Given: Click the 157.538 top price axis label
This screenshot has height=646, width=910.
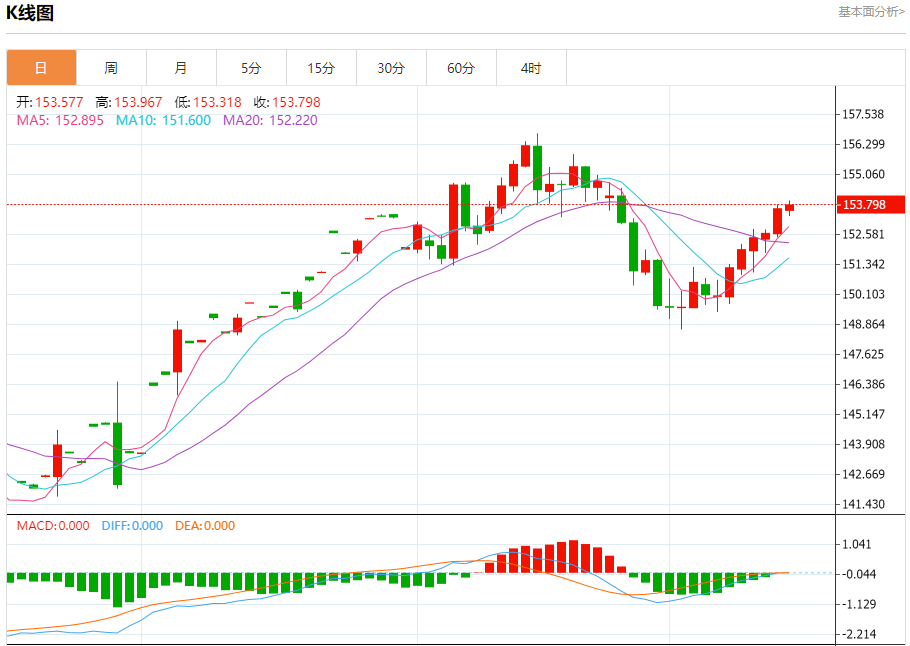Looking at the screenshot, I should pos(863,114).
